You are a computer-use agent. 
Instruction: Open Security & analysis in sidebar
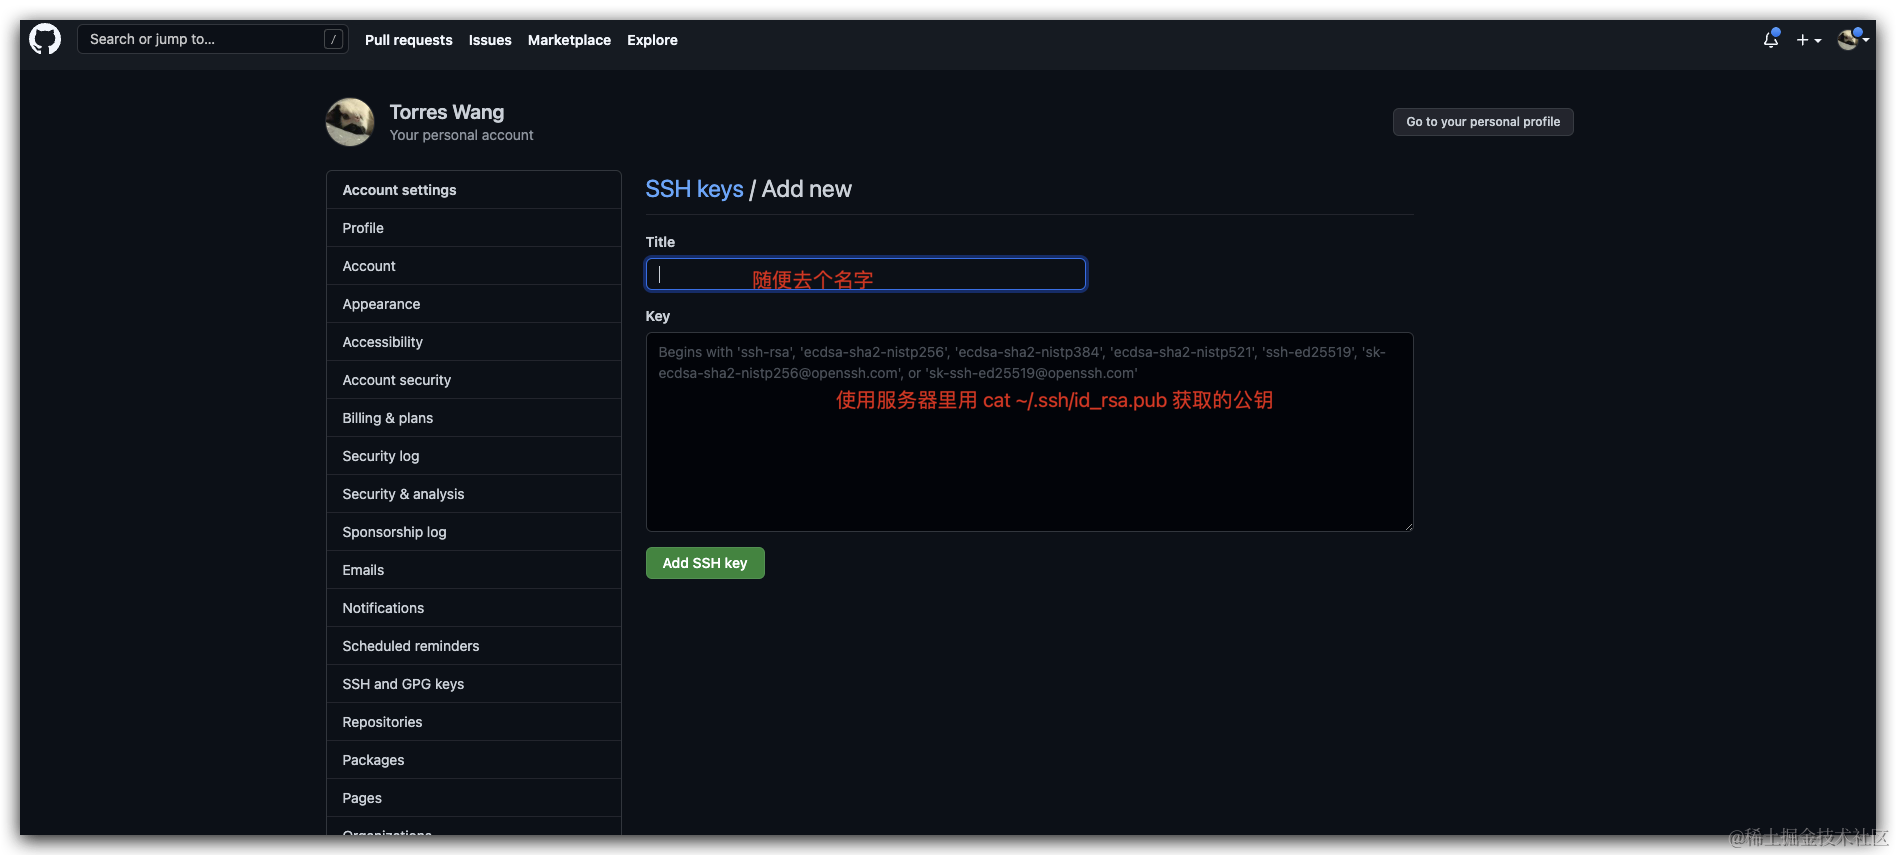(474, 494)
